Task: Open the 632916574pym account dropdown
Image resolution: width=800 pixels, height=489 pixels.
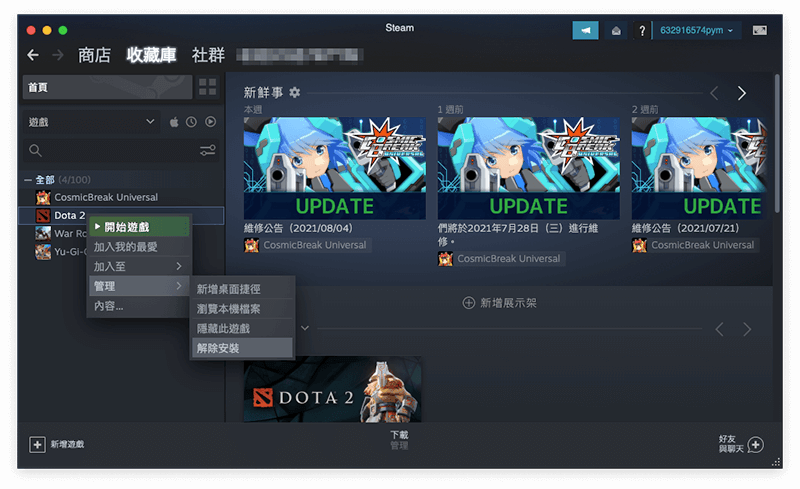Action: pos(696,31)
